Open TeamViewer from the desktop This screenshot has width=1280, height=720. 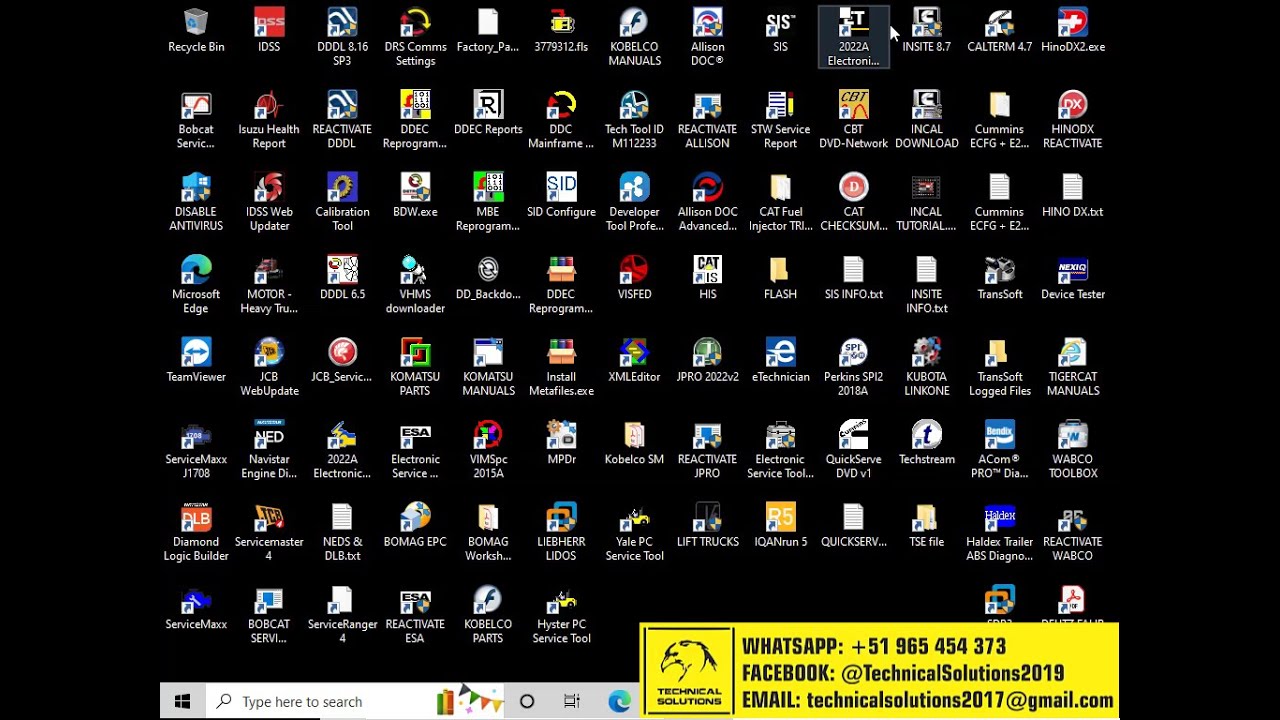tap(196, 361)
